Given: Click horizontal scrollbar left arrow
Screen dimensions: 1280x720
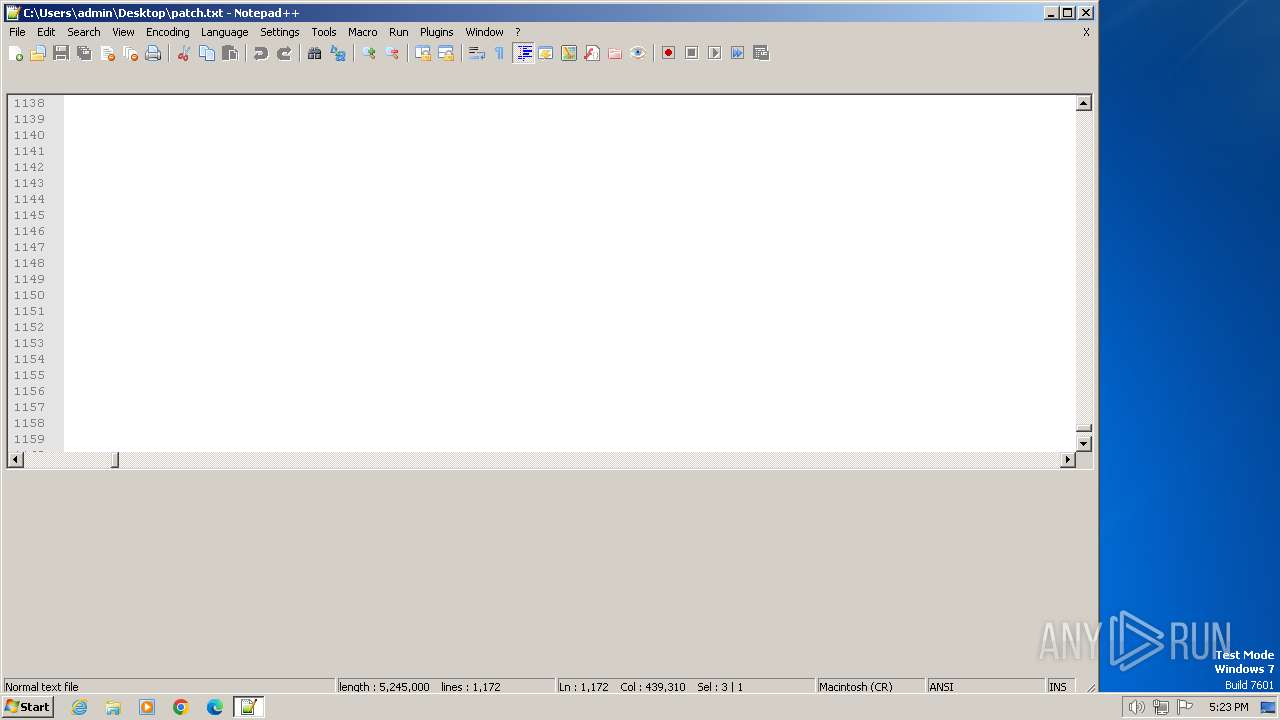Looking at the screenshot, I should [15, 460].
